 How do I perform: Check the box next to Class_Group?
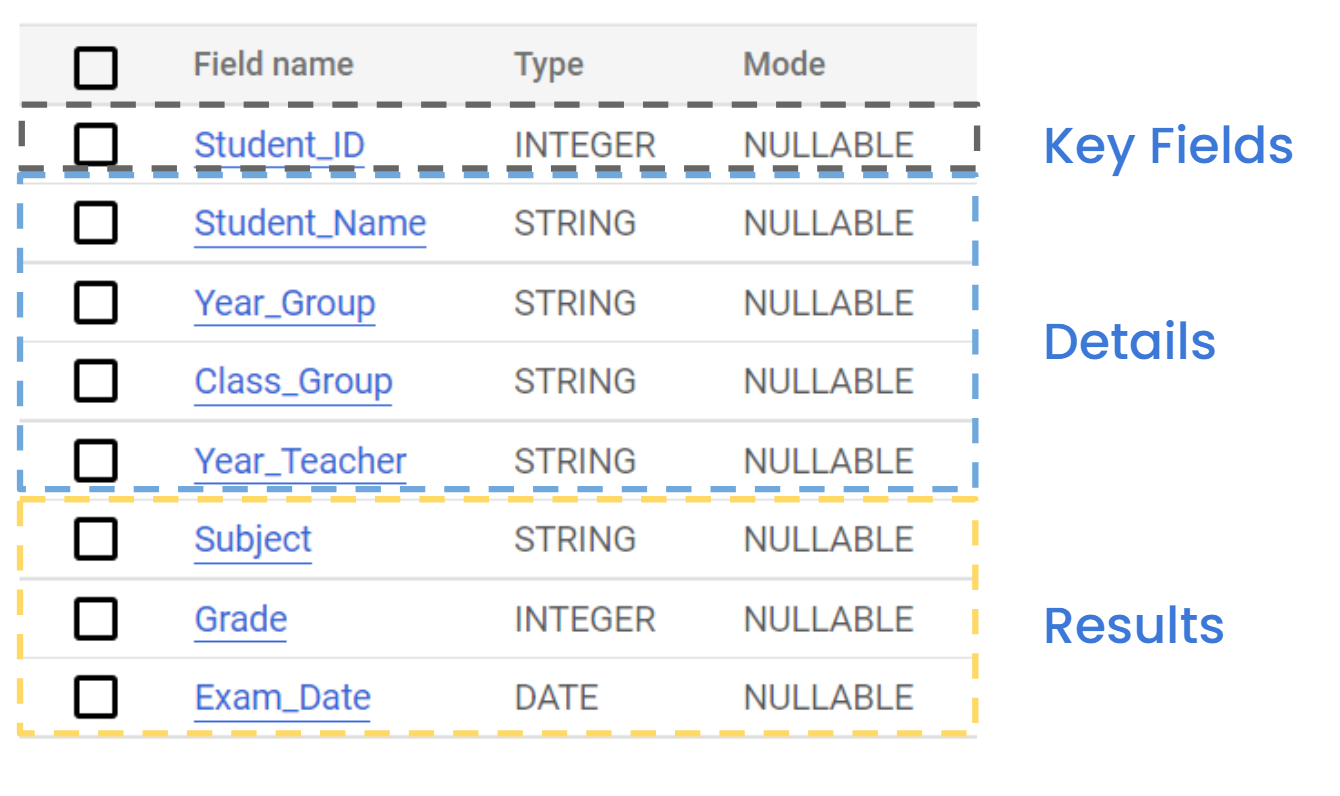pos(96,381)
